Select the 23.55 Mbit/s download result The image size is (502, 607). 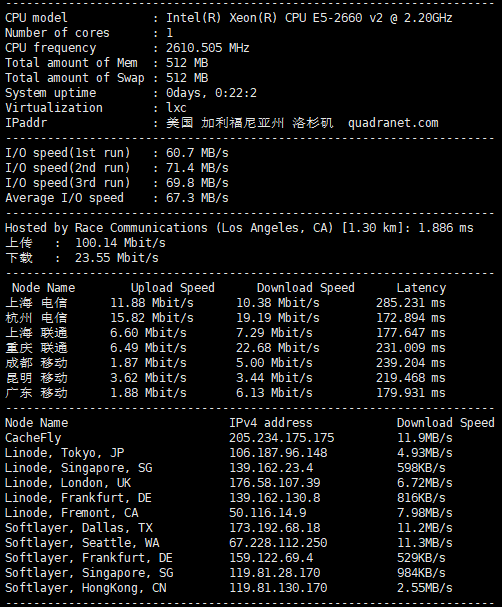tap(117, 258)
